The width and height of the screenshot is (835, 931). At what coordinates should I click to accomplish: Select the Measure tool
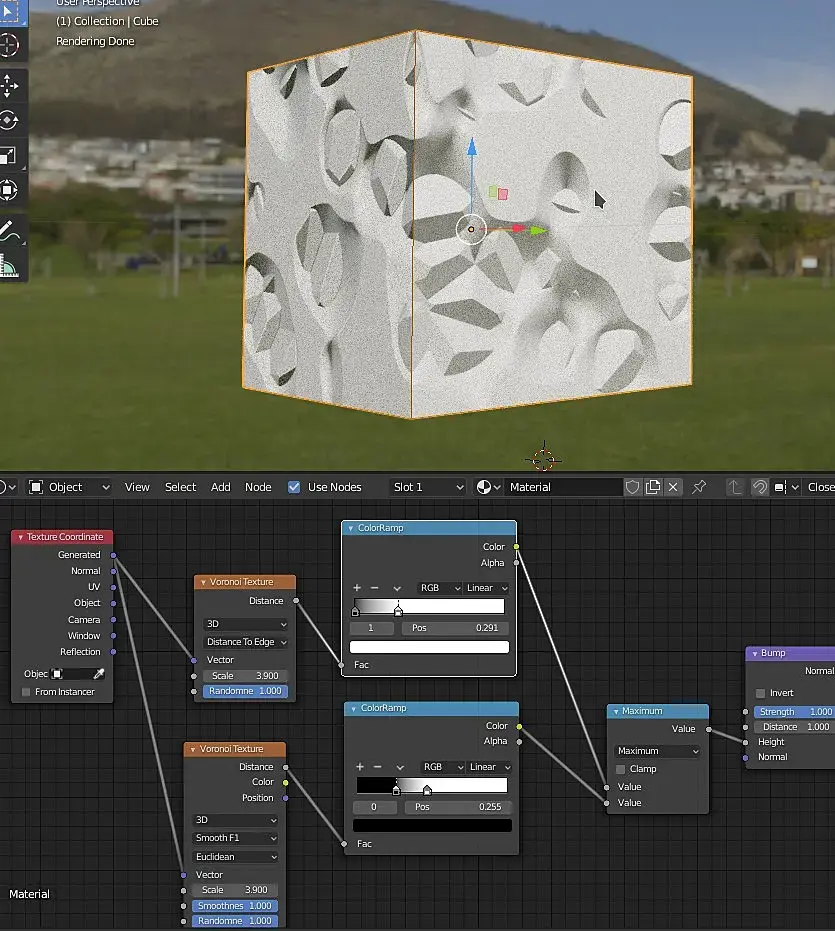click(x=9, y=266)
